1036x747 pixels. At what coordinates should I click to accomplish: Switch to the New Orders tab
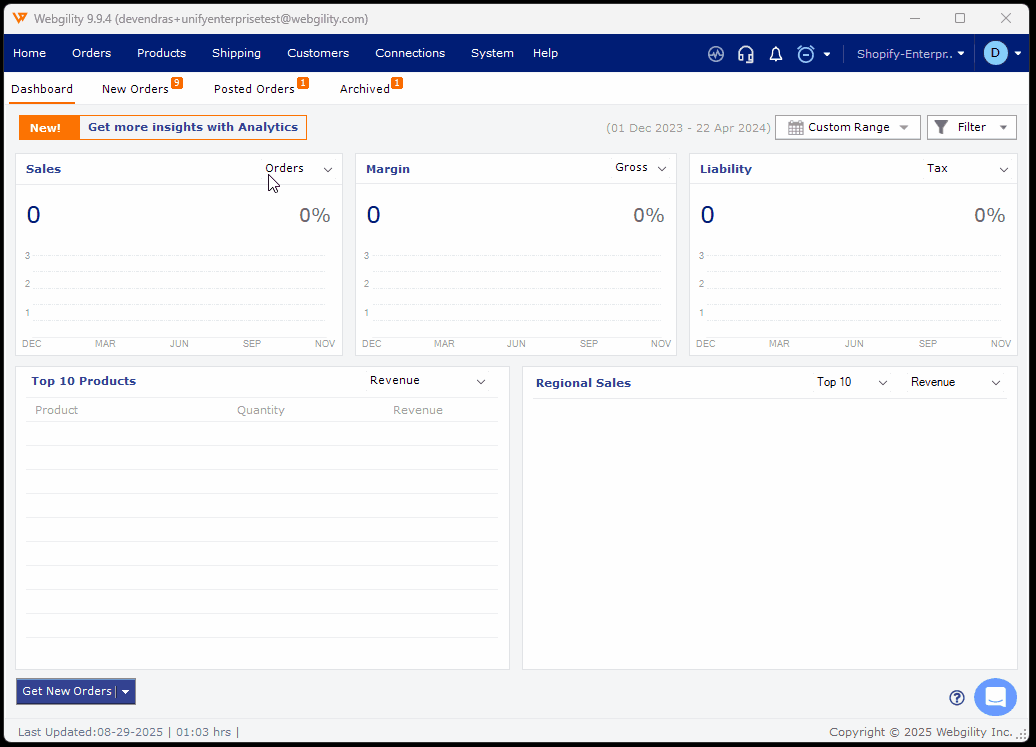pos(135,89)
